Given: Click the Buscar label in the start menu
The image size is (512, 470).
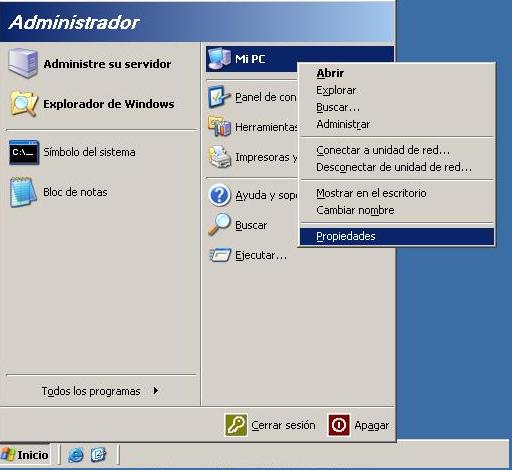Looking at the screenshot, I should tap(251, 225).
